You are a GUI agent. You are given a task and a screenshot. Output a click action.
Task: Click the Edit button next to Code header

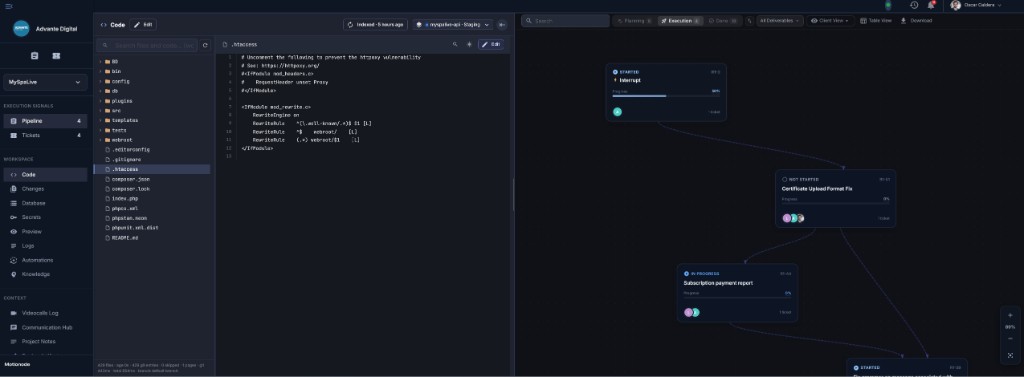coord(143,25)
